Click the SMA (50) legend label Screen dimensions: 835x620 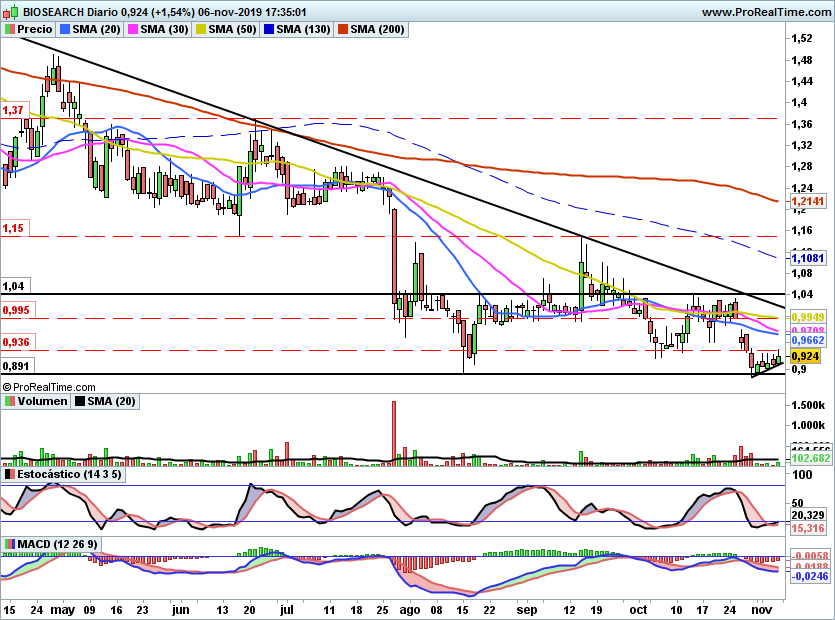(232, 29)
